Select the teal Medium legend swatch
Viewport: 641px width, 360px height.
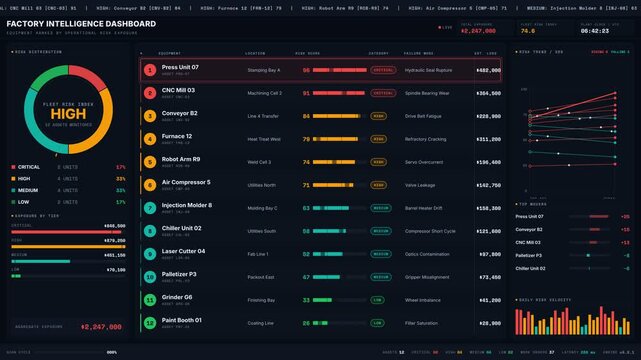click(x=13, y=190)
